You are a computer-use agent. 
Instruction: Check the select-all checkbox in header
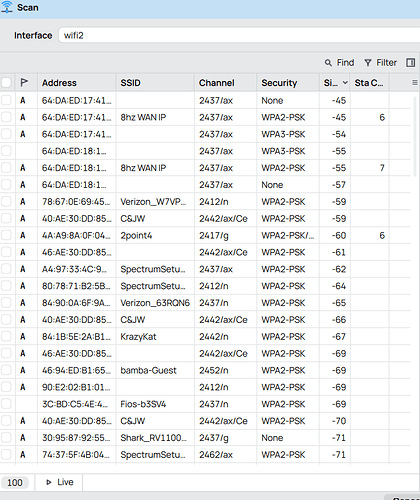click(6, 82)
